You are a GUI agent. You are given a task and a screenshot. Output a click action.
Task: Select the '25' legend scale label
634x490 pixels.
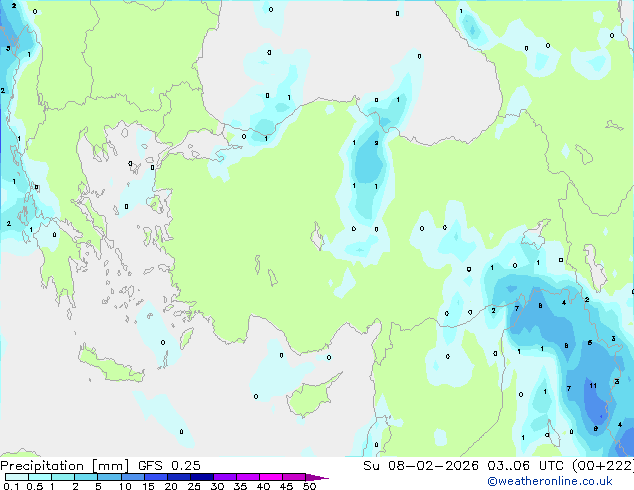click(194, 486)
